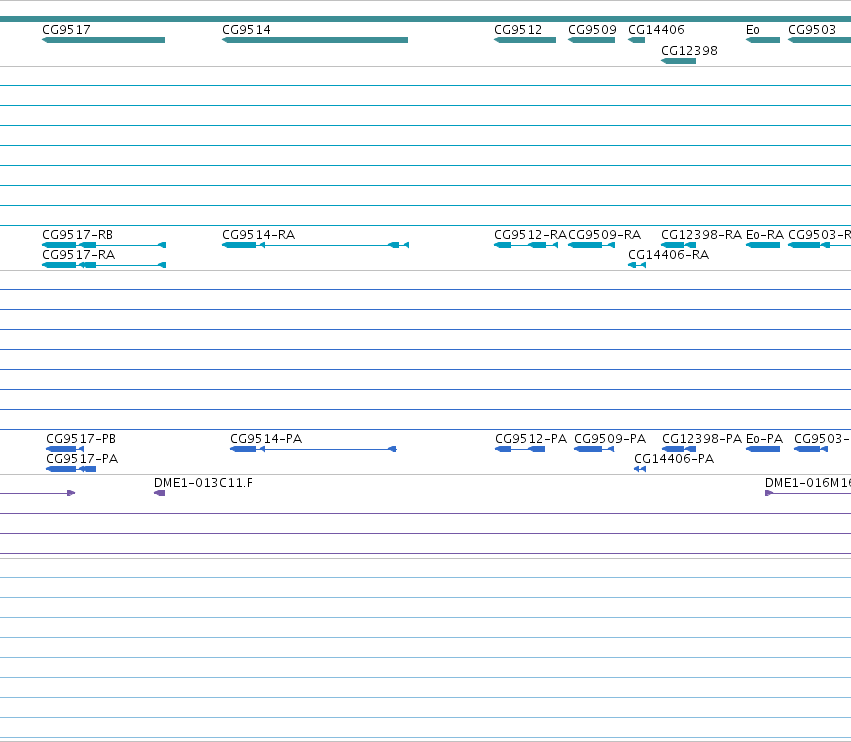
Task: Click the CG14406-PA protein label
Action: (x=674, y=459)
